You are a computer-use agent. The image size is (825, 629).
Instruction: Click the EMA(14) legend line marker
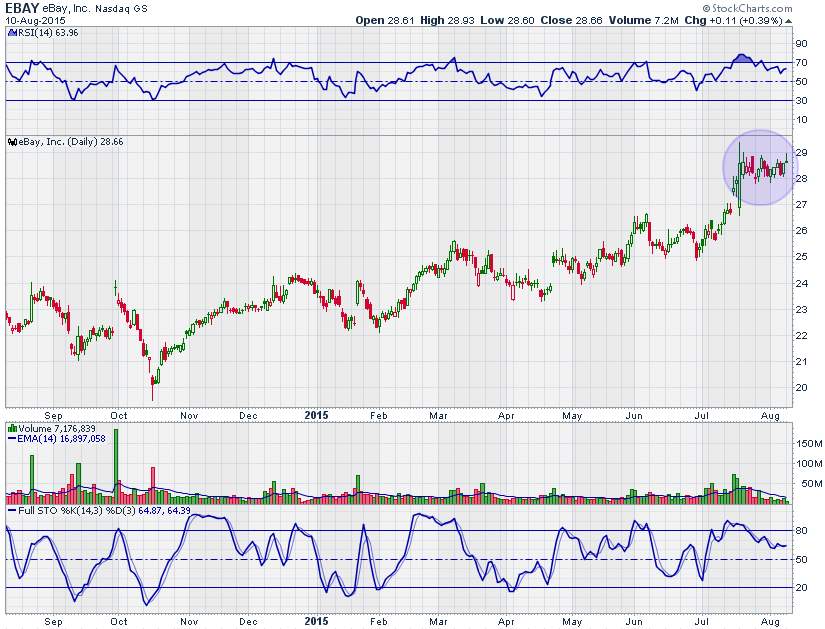click(10, 437)
